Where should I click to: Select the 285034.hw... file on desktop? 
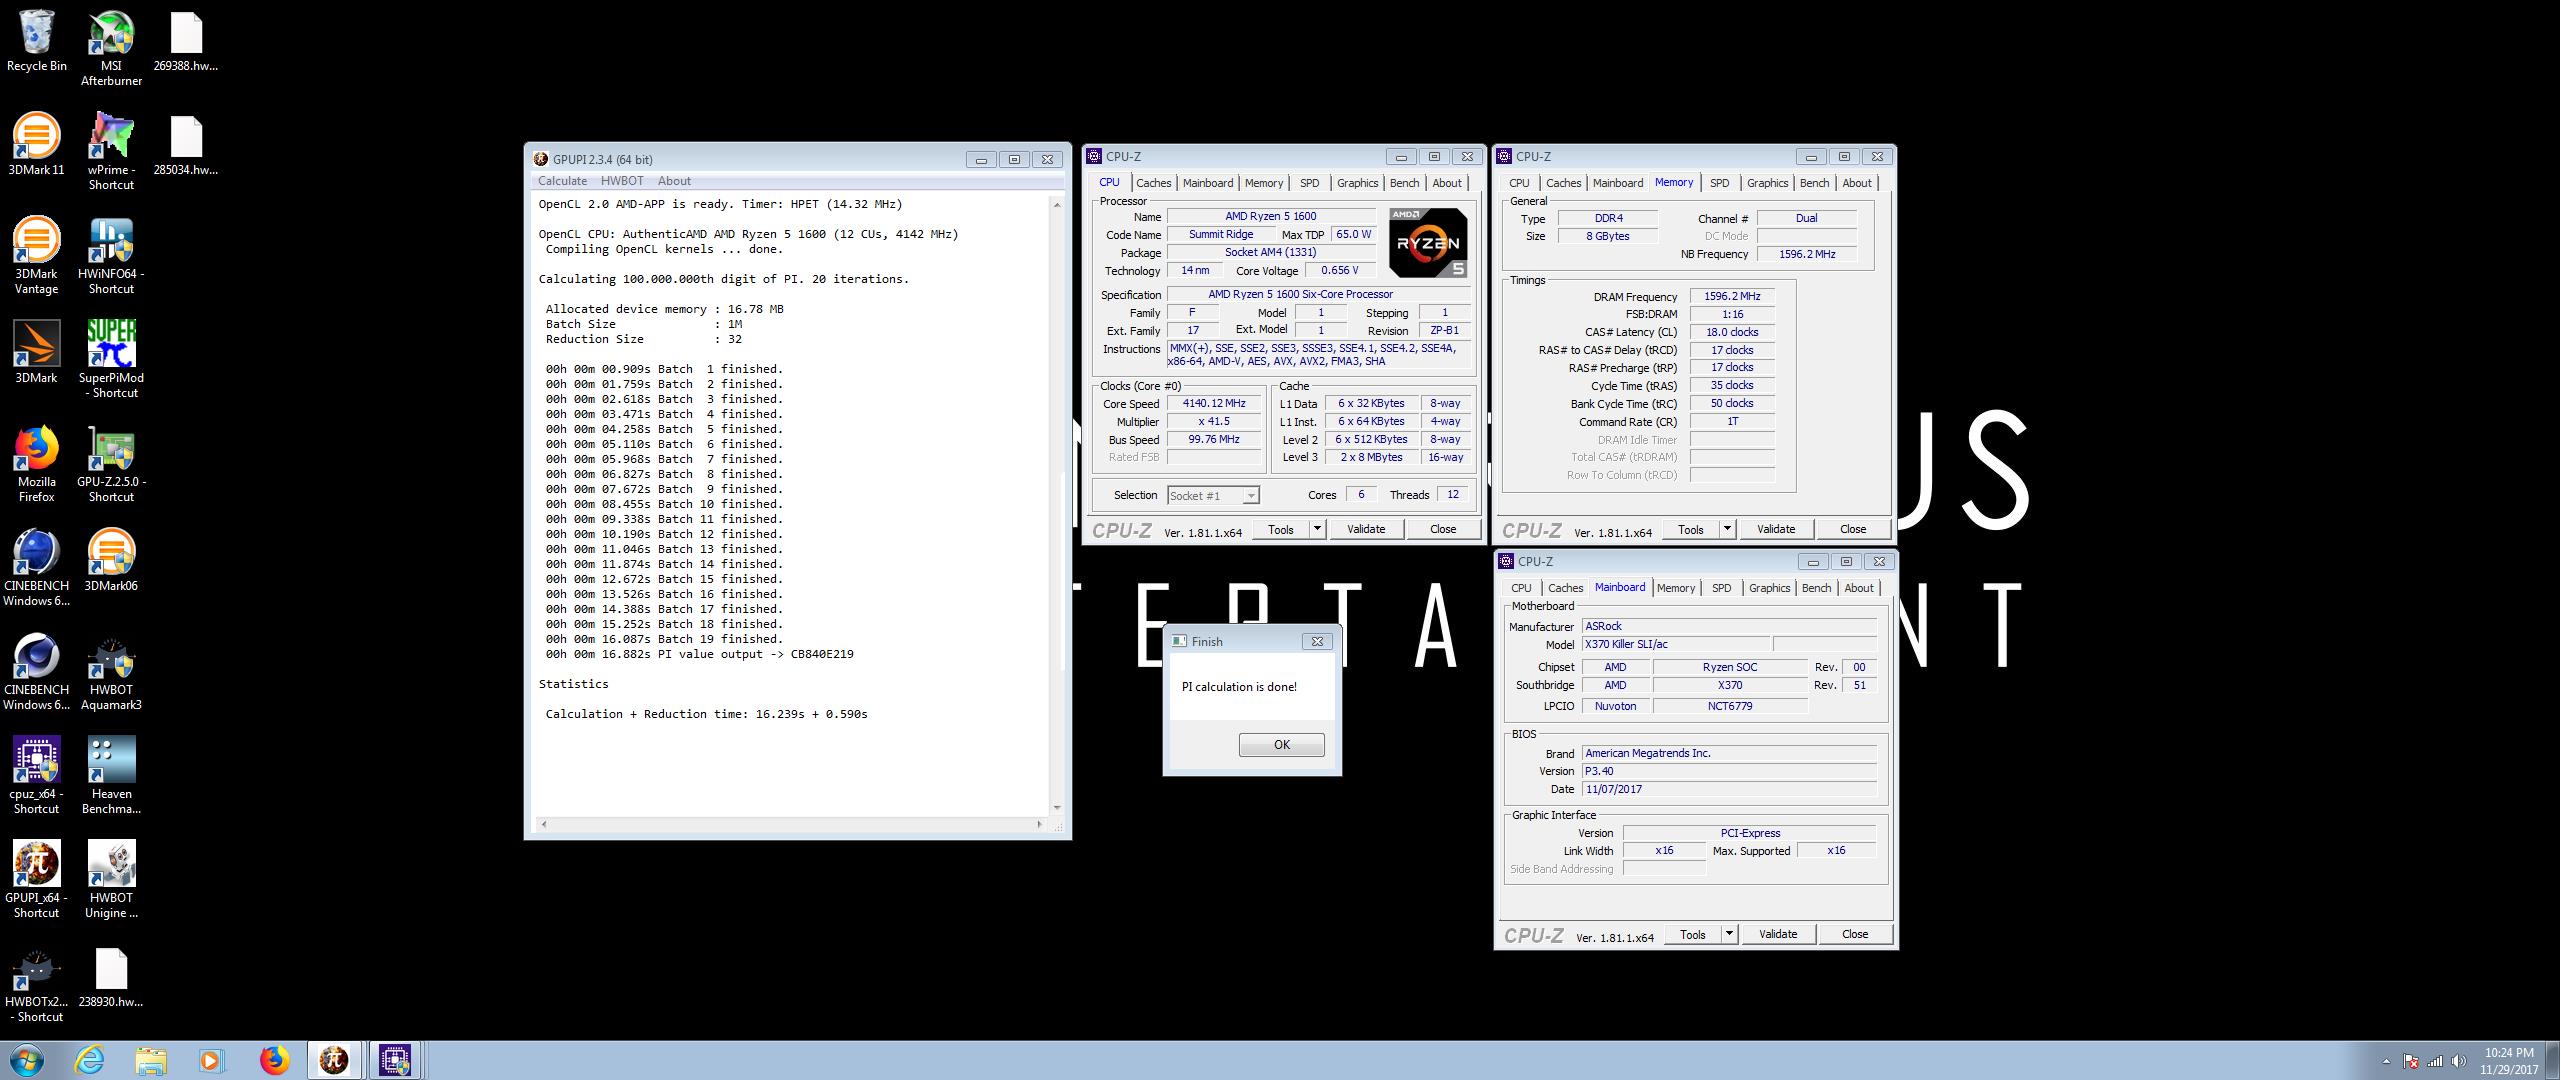tap(186, 145)
